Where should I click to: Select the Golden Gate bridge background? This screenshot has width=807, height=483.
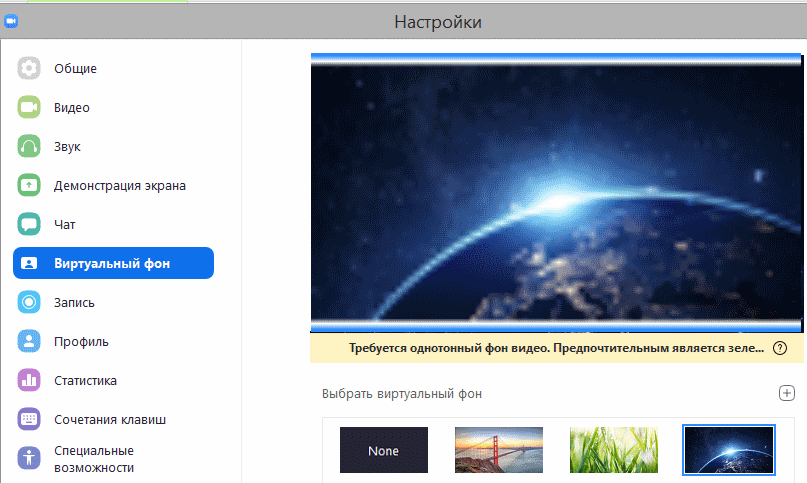[499, 450]
